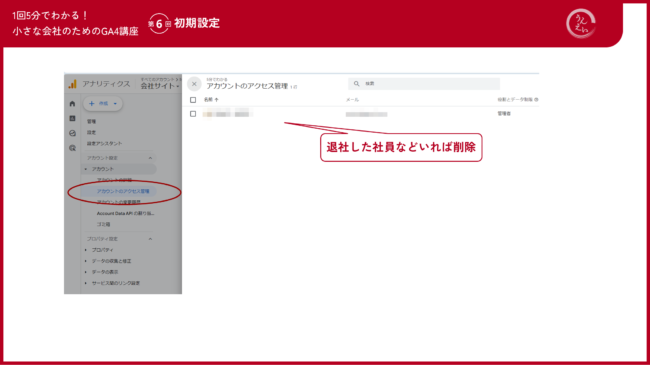The width and height of the screenshot is (650, 365).
Task: Open the 会社サイト property selector dropdown
Action: click(x=160, y=86)
